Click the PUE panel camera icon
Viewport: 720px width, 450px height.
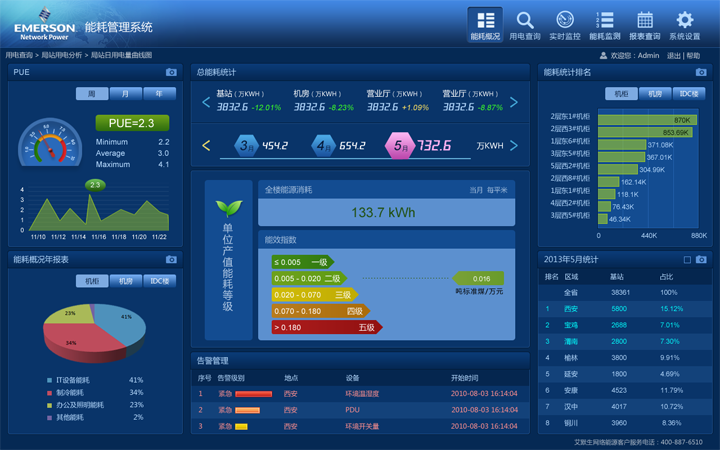pos(171,72)
